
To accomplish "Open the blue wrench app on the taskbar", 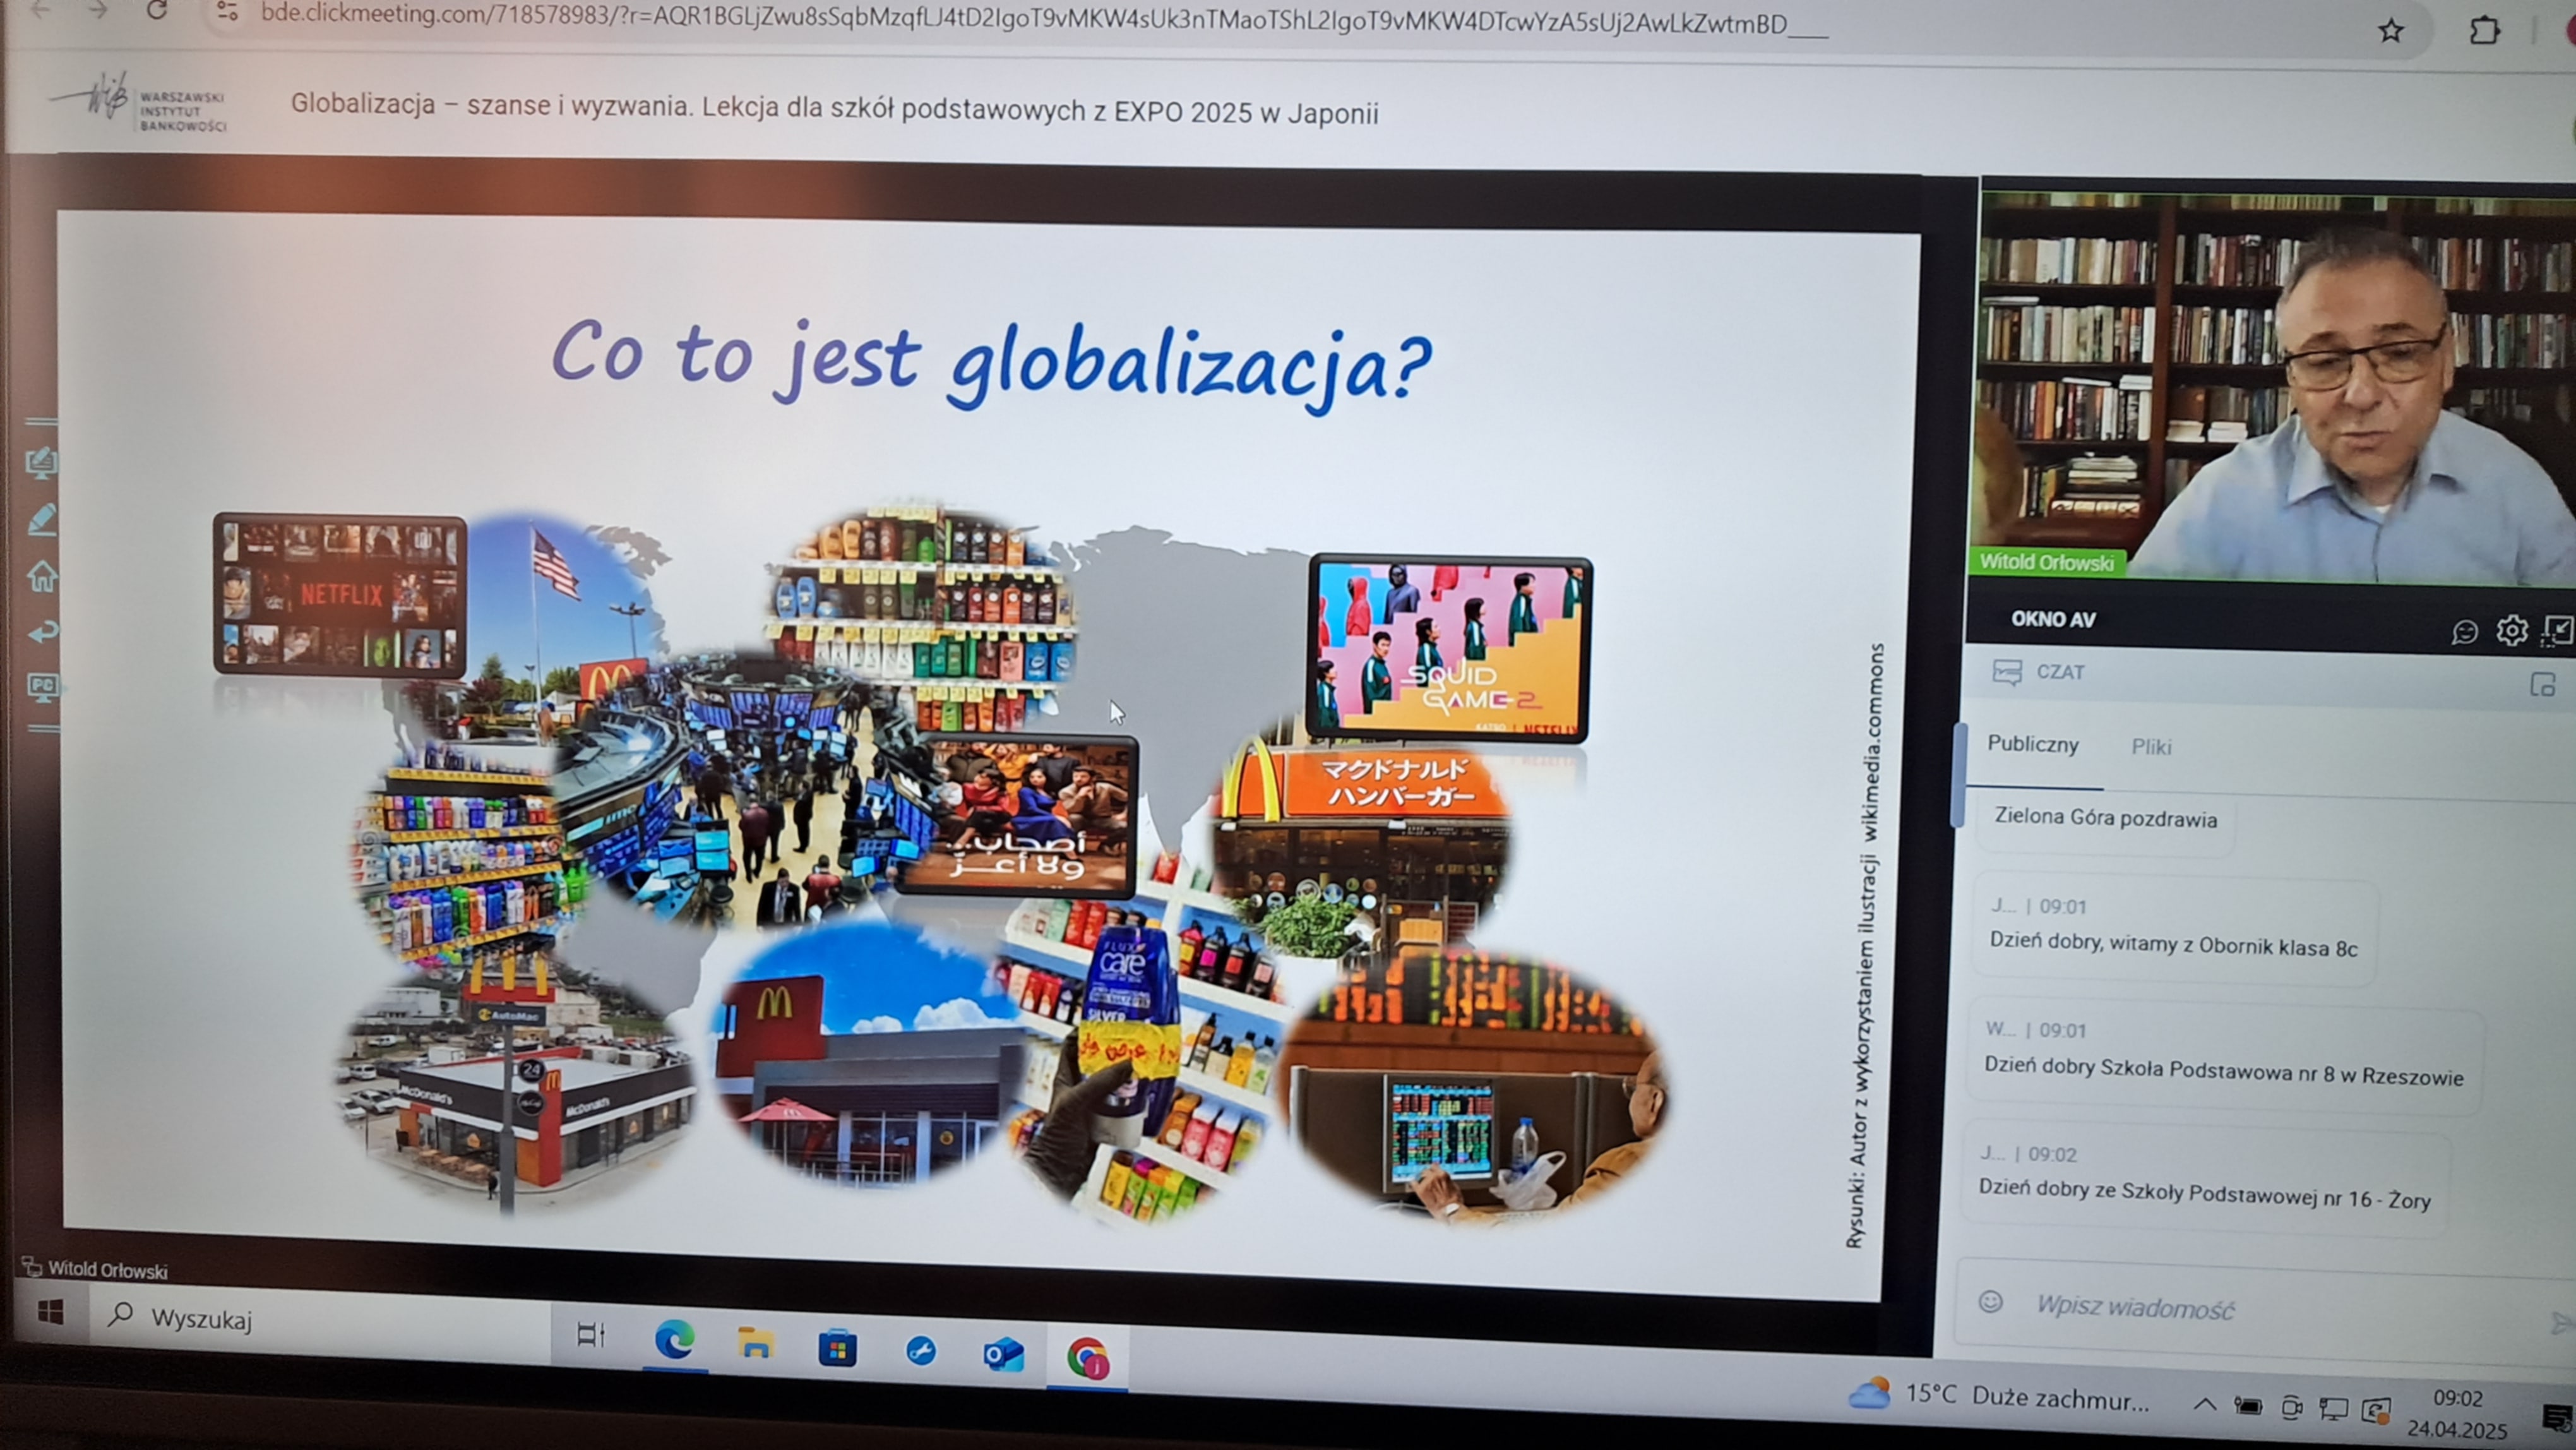I will point(920,1351).
